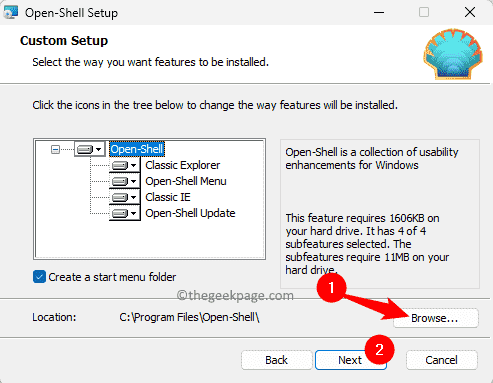The height and width of the screenshot is (383, 493).
Task: Collapse the Open-Shell tree node
Action: (x=55, y=149)
